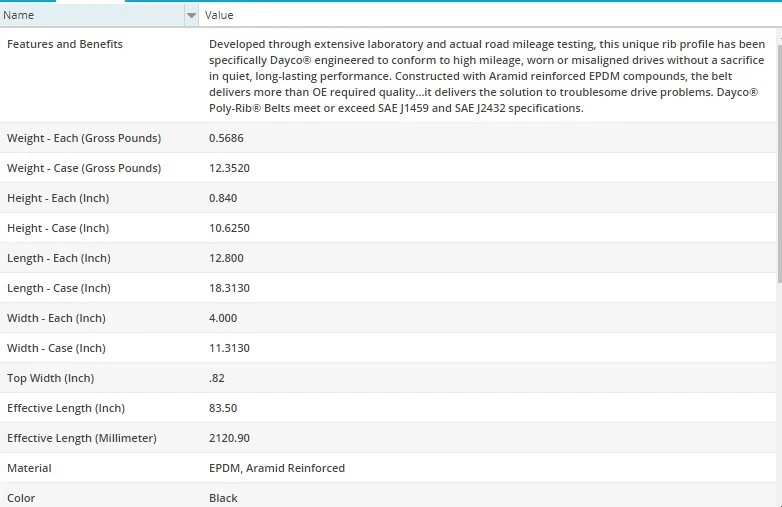Viewport: 782px width, 507px height.
Task: Select the Features and Benefits row label
Action: coord(65,44)
